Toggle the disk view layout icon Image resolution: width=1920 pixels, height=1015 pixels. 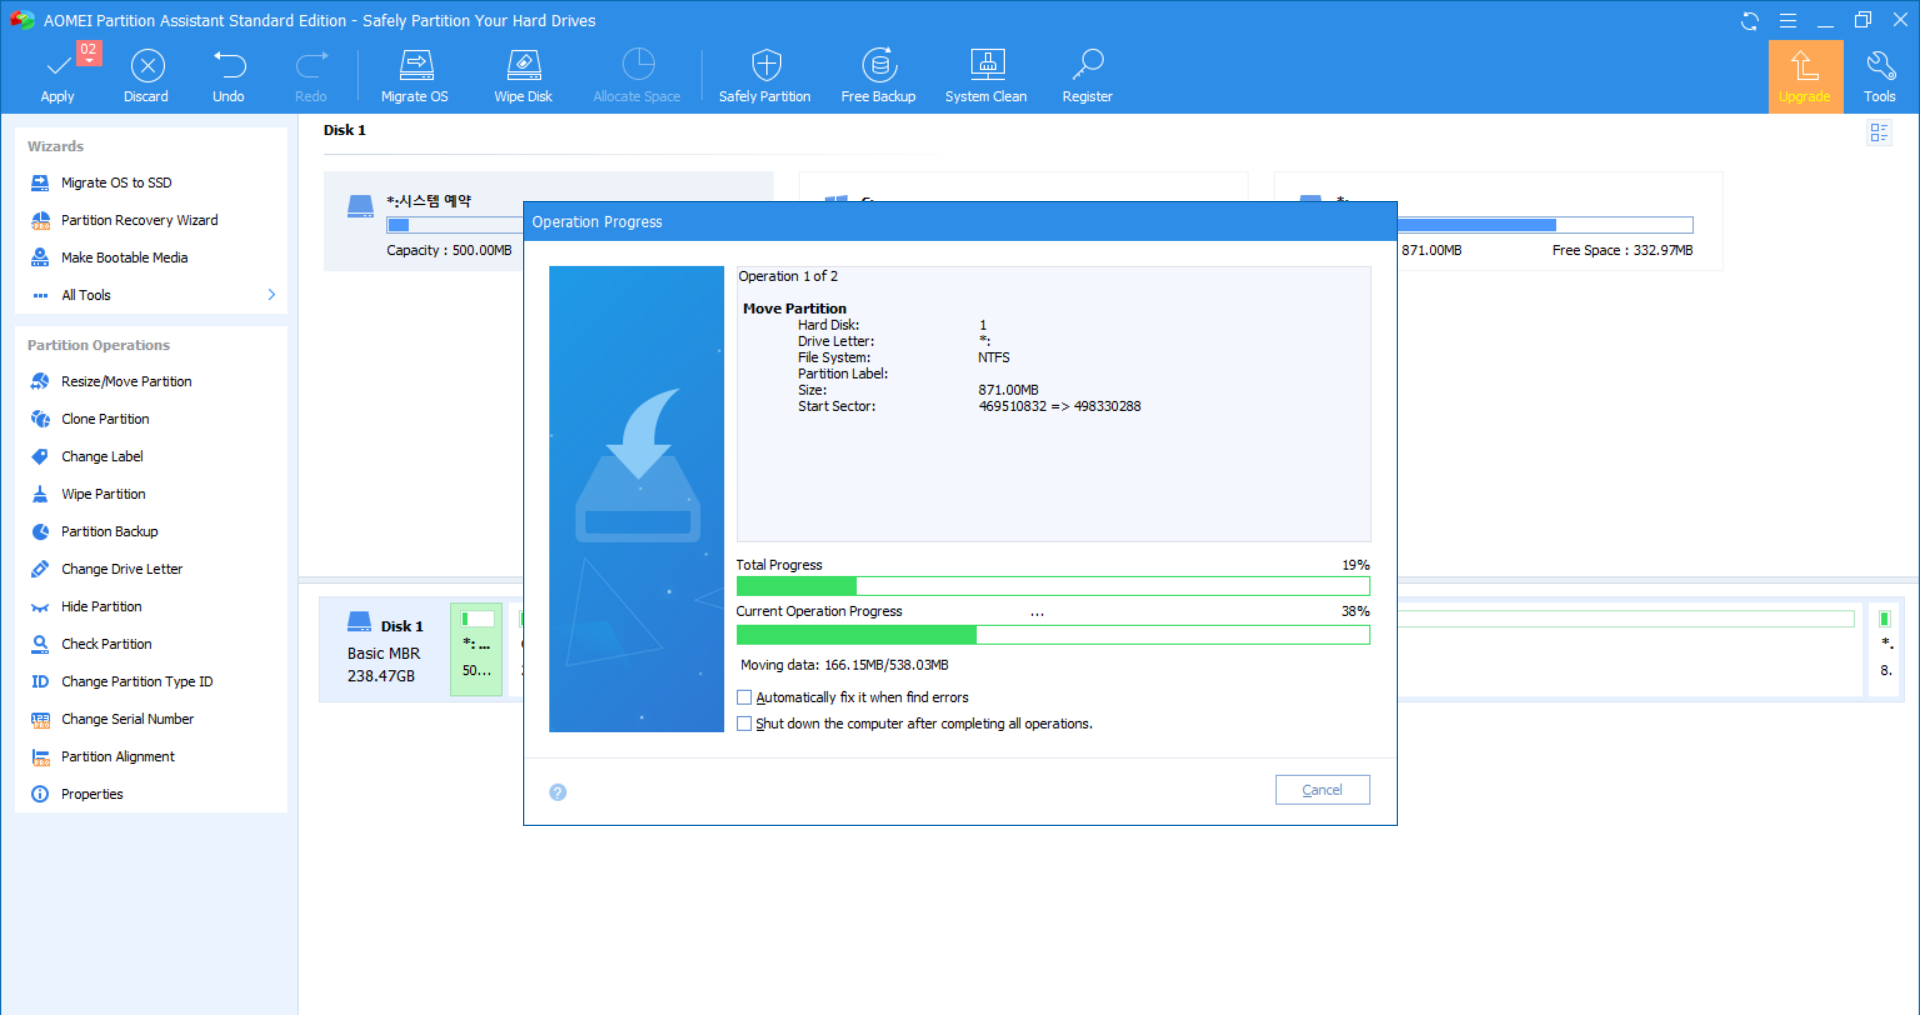tap(1879, 132)
